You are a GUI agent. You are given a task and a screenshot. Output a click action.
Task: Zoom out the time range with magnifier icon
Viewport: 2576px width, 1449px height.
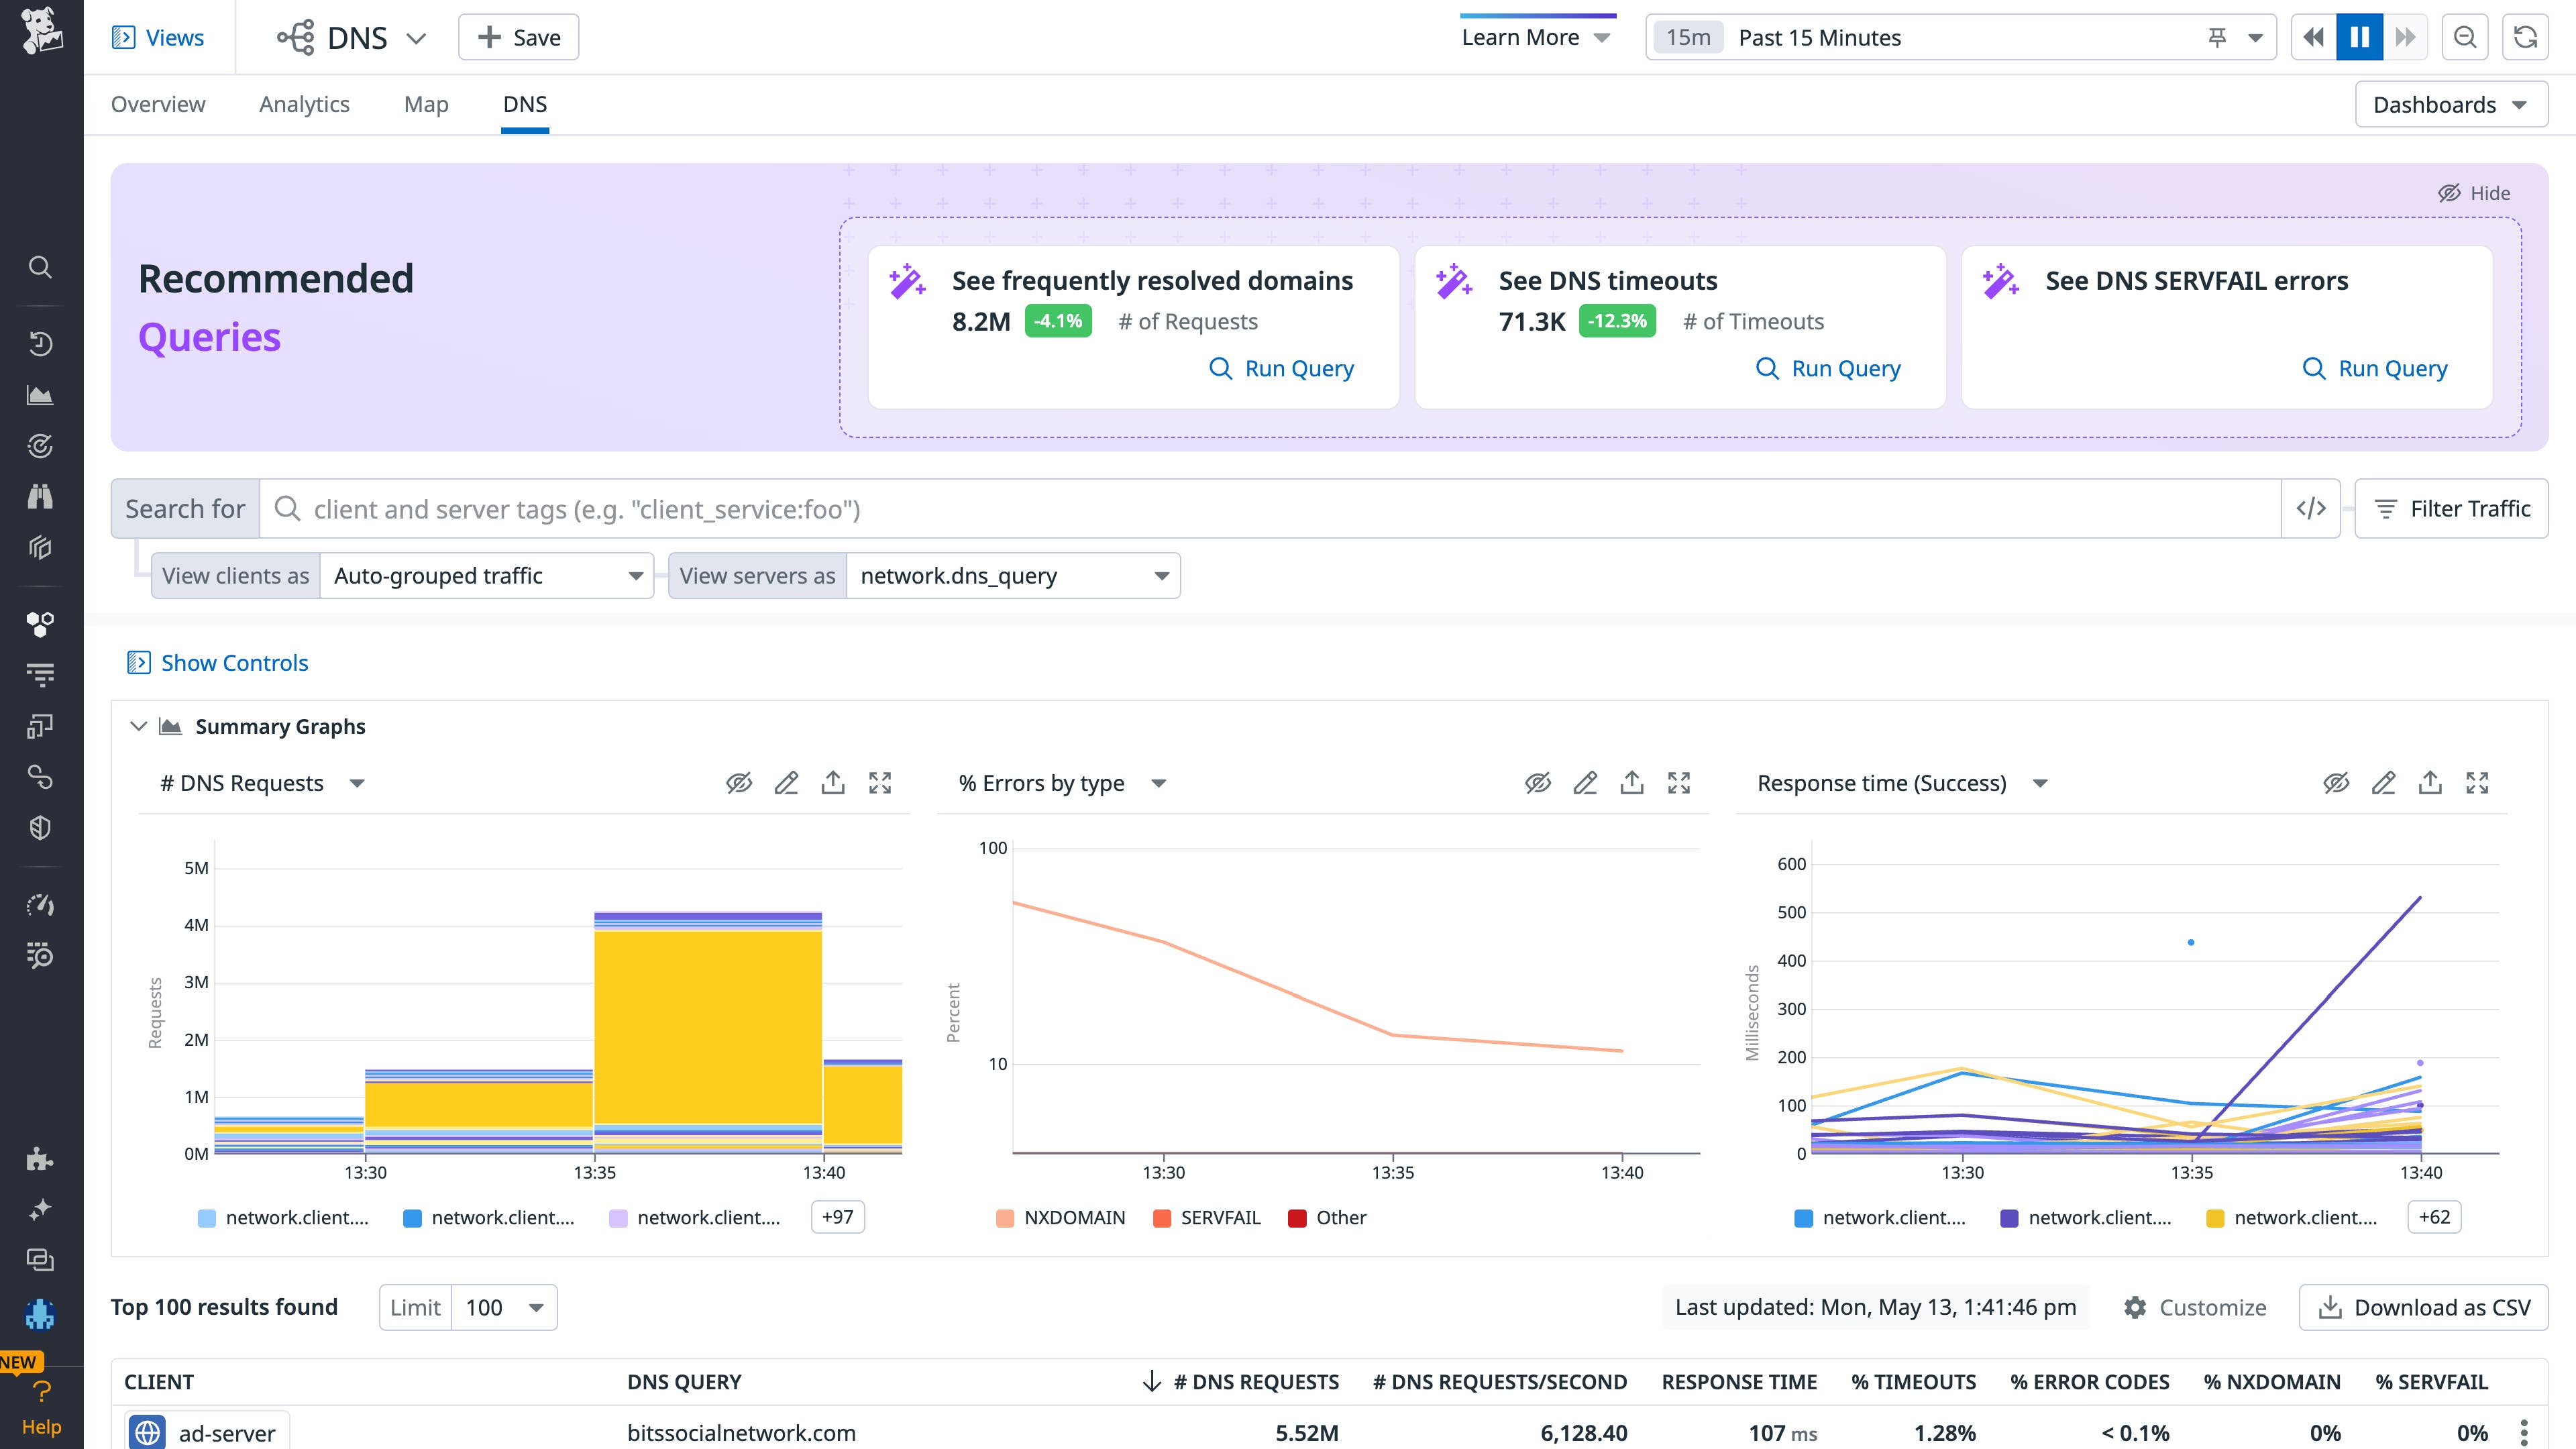(x=2465, y=37)
